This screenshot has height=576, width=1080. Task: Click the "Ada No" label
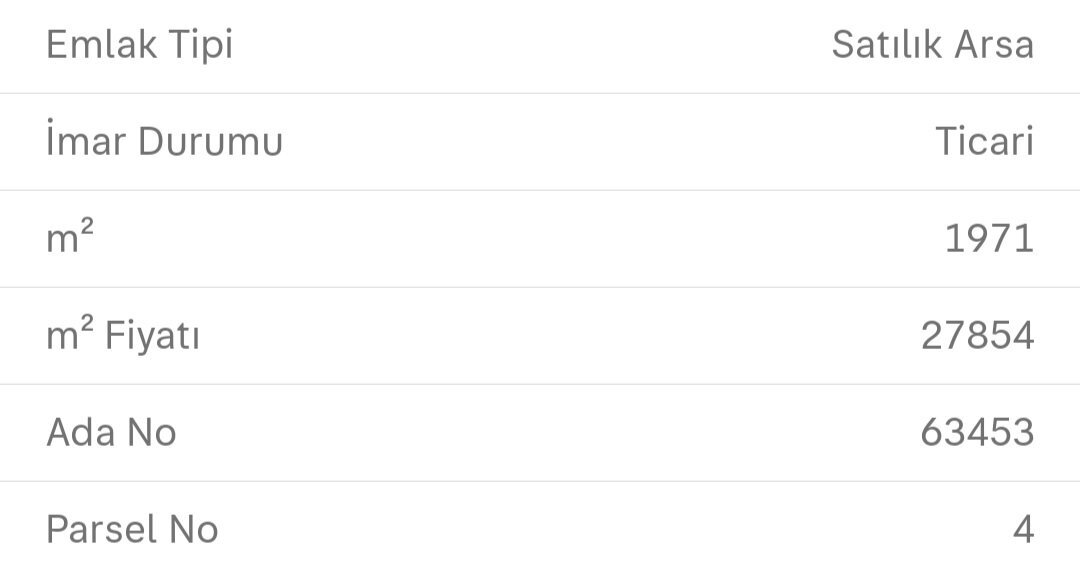[111, 432]
